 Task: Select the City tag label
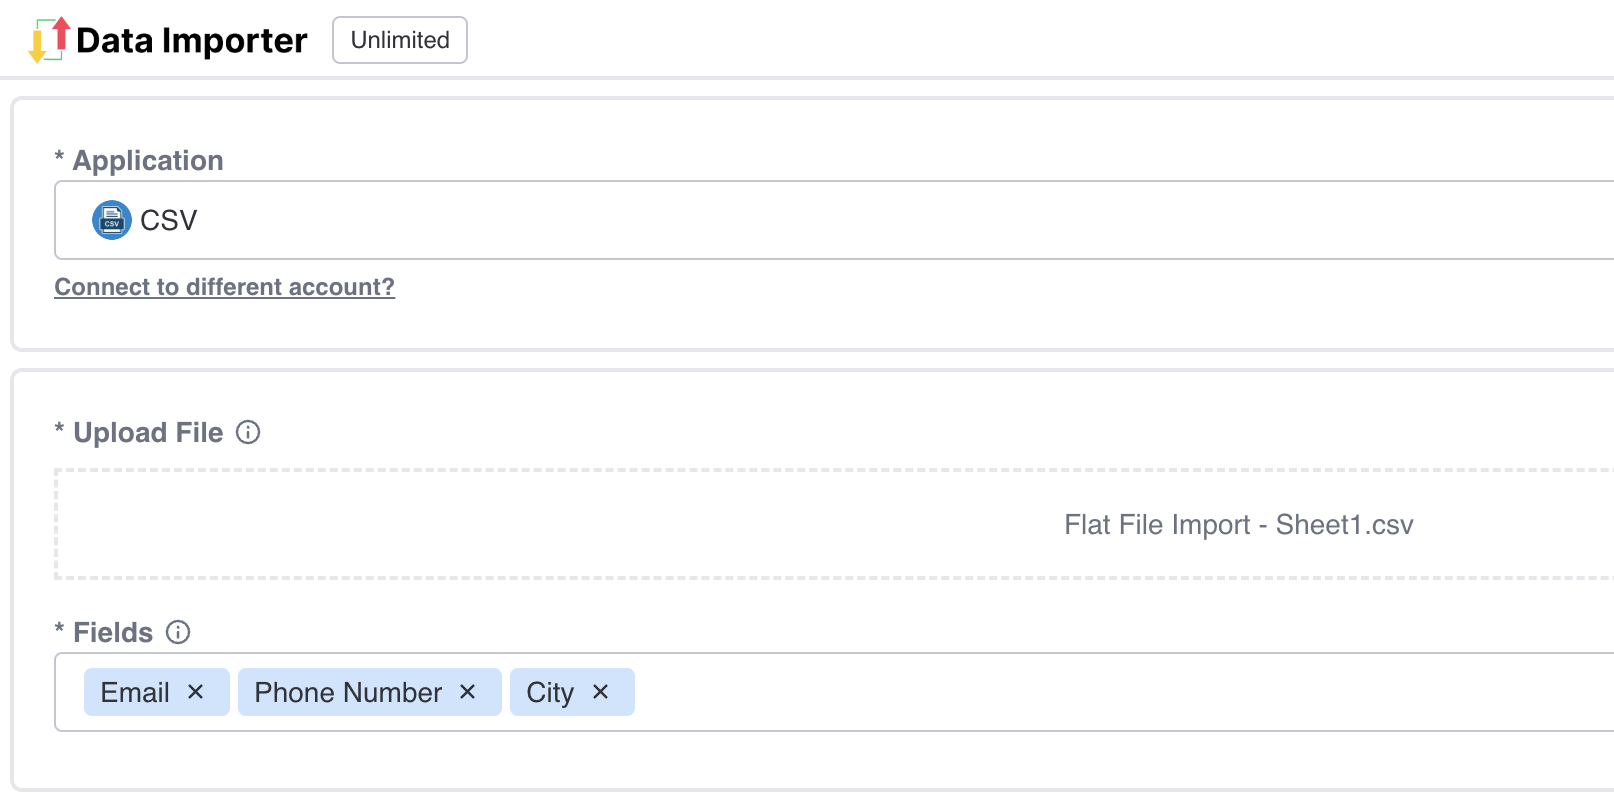(x=550, y=692)
